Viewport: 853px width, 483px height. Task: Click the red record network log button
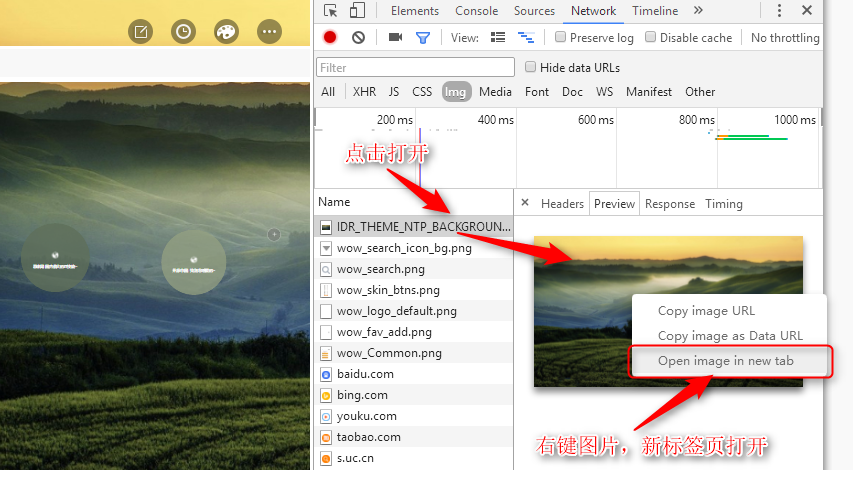330,37
